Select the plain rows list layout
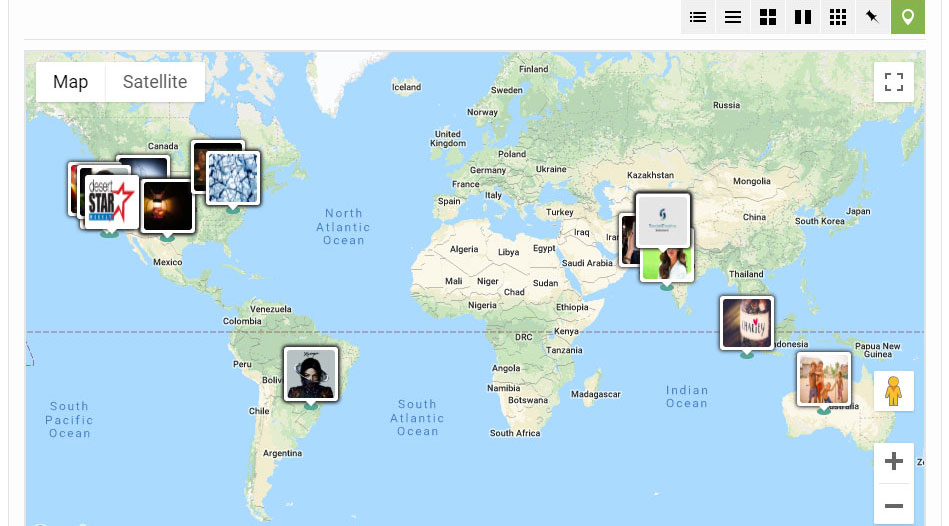The image size is (949, 526). (x=733, y=17)
